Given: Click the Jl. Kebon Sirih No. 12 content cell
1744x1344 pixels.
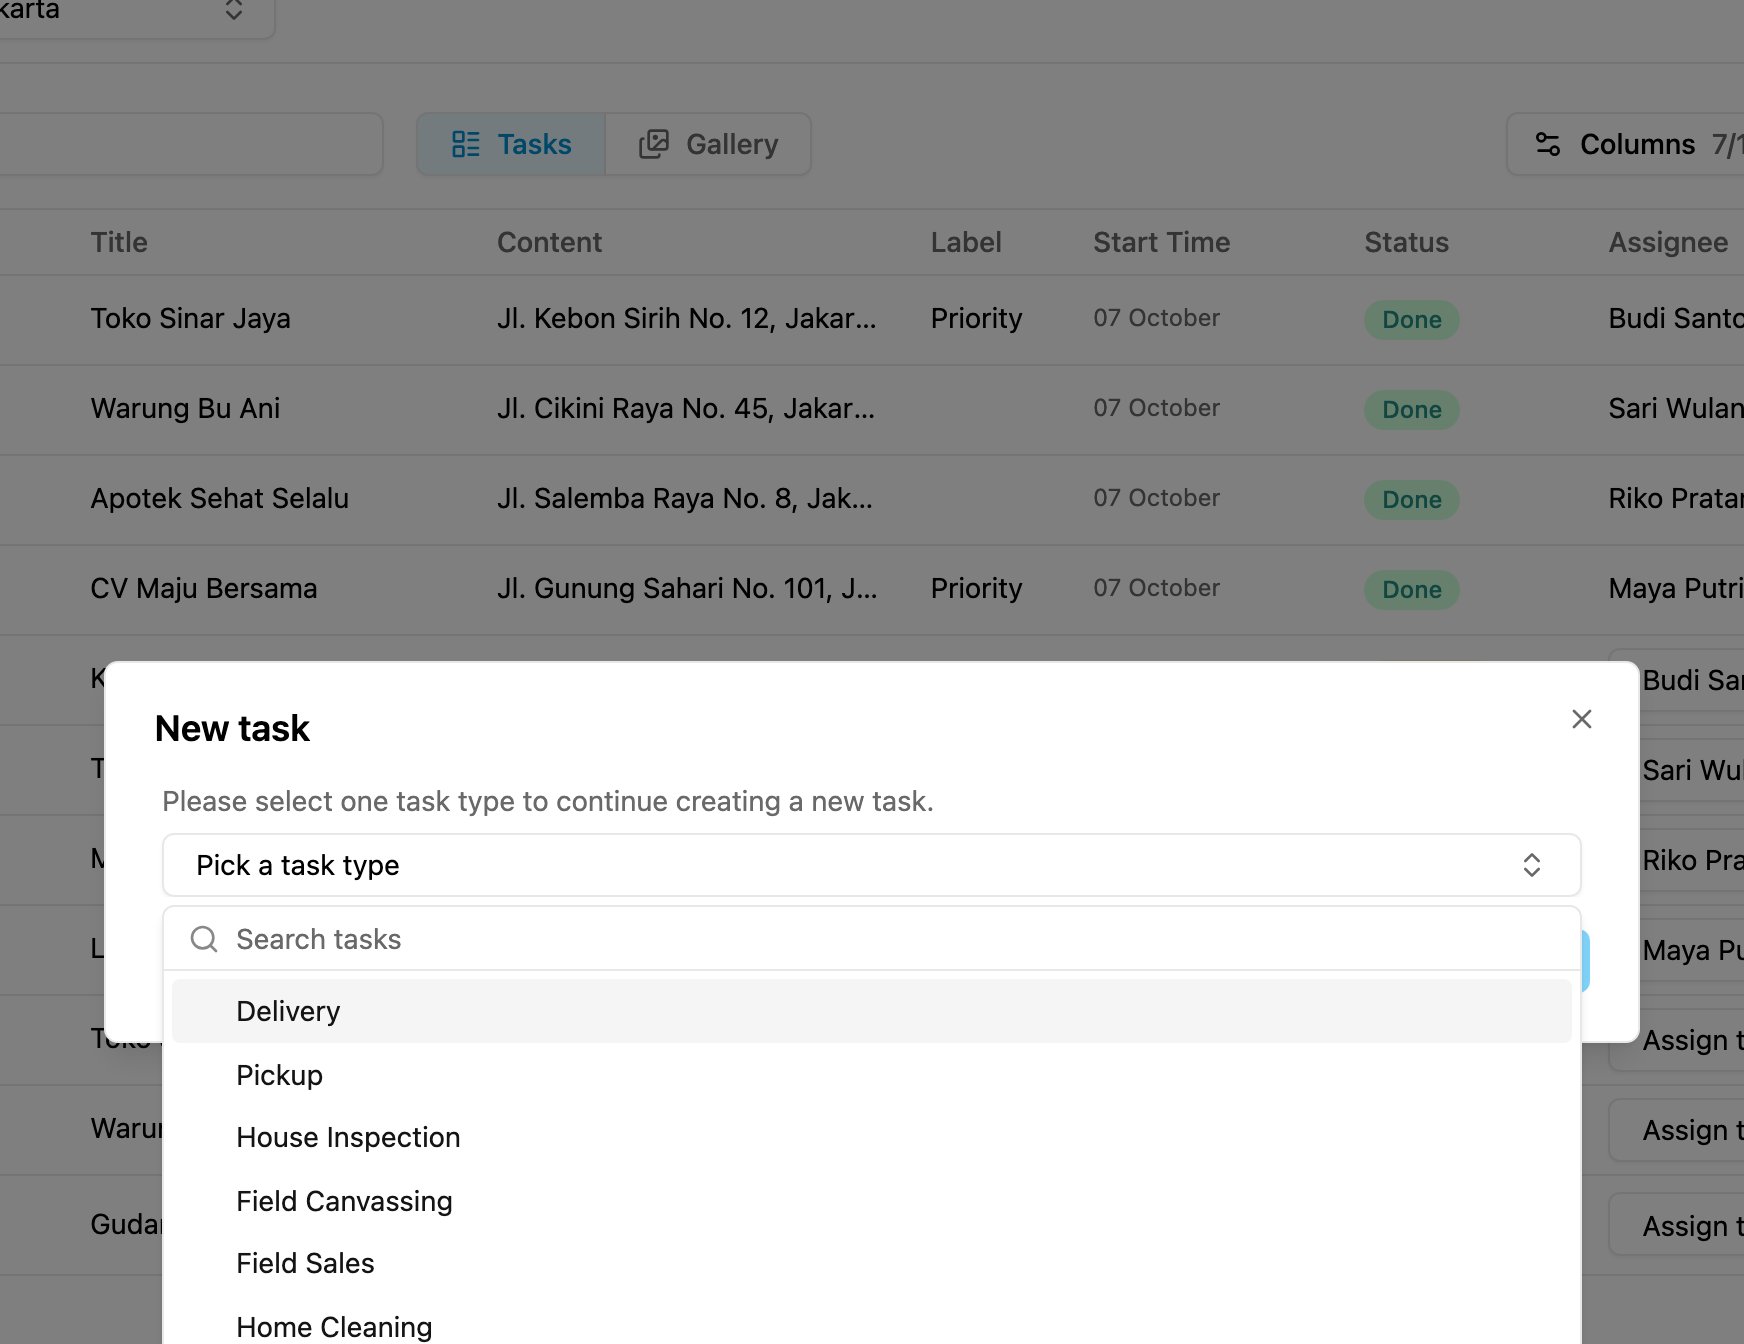Looking at the screenshot, I should pos(686,318).
